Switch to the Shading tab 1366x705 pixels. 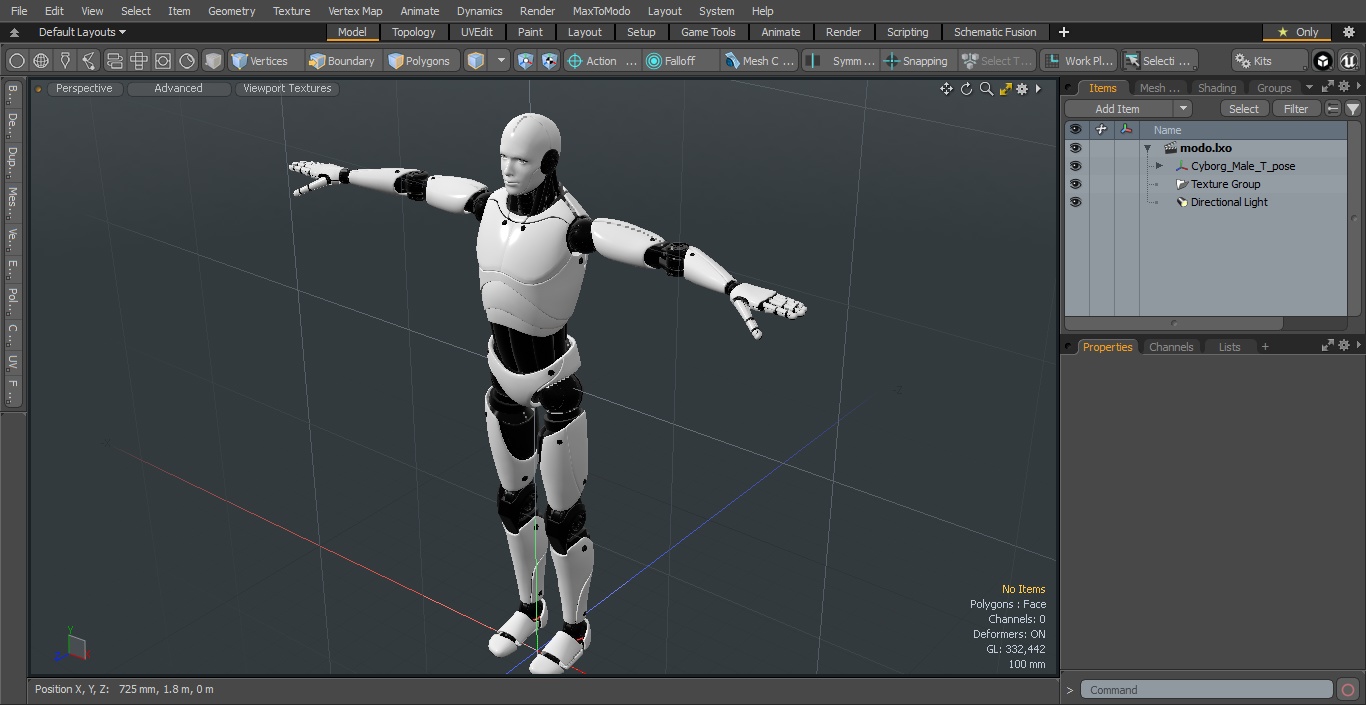pos(1217,88)
